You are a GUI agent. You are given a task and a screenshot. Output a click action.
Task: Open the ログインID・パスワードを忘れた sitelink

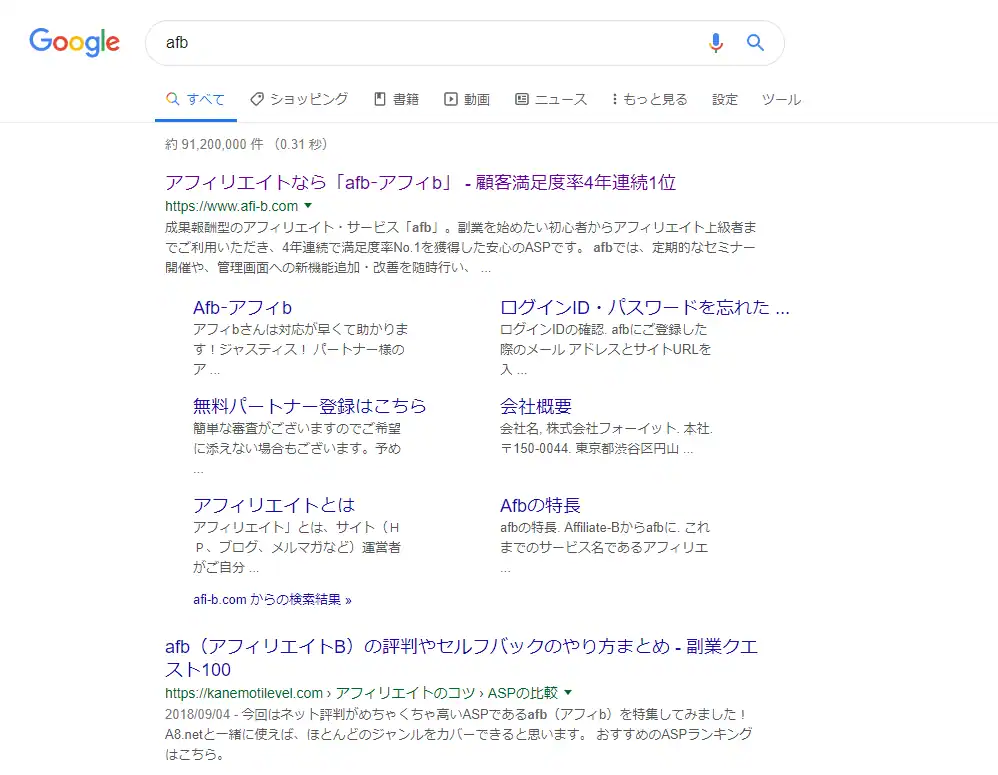point(645,307)
